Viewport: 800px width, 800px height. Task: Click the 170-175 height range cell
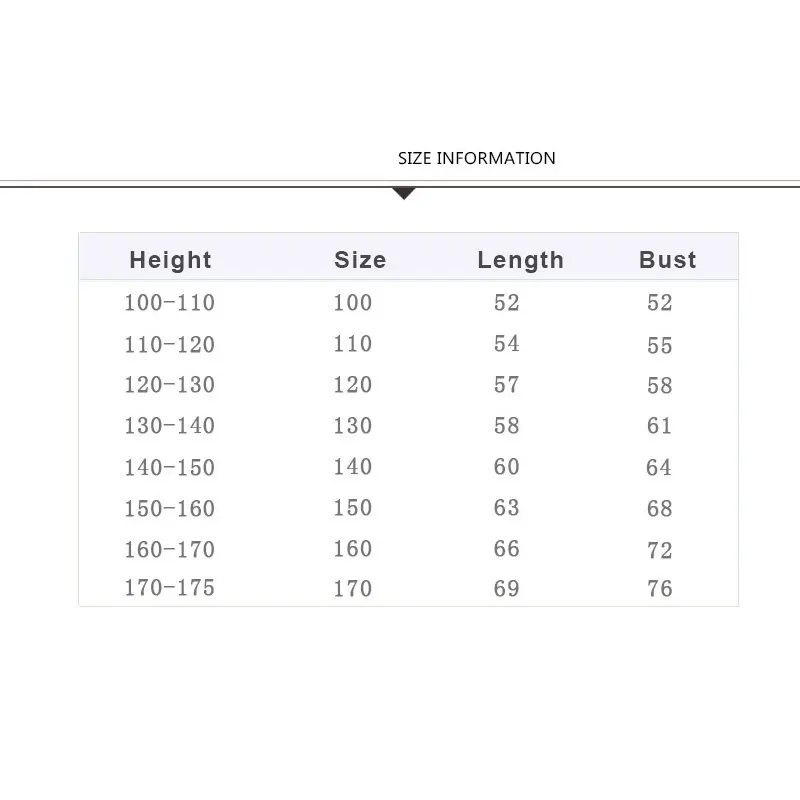click(169, 589)
